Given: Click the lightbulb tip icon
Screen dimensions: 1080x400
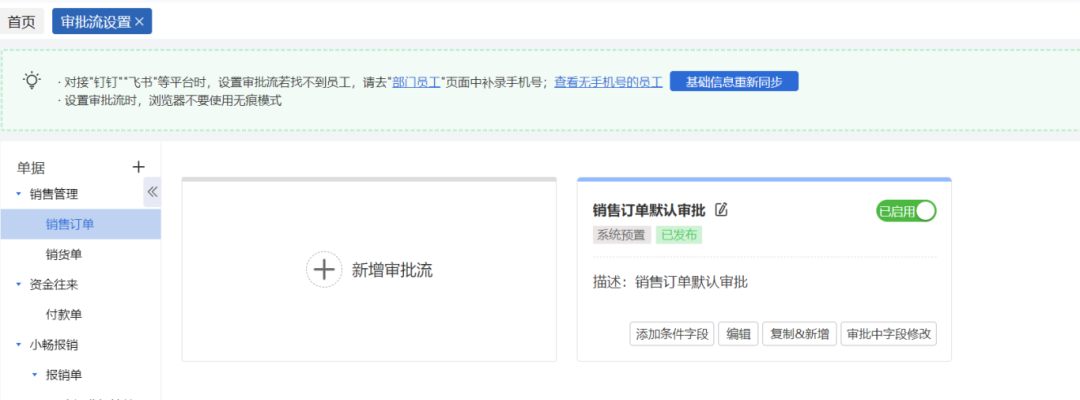Looking at the screenshot, I should coord(33,80).
